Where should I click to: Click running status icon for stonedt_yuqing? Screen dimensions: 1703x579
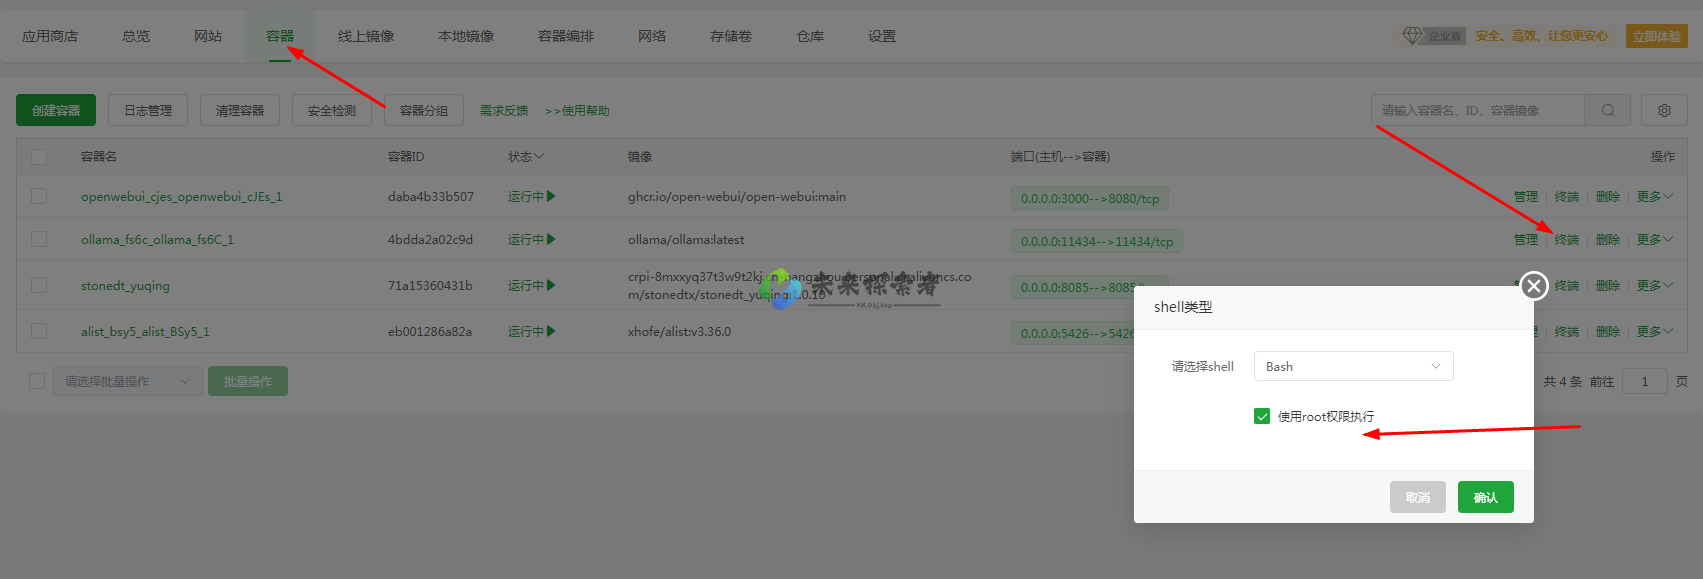551,286
